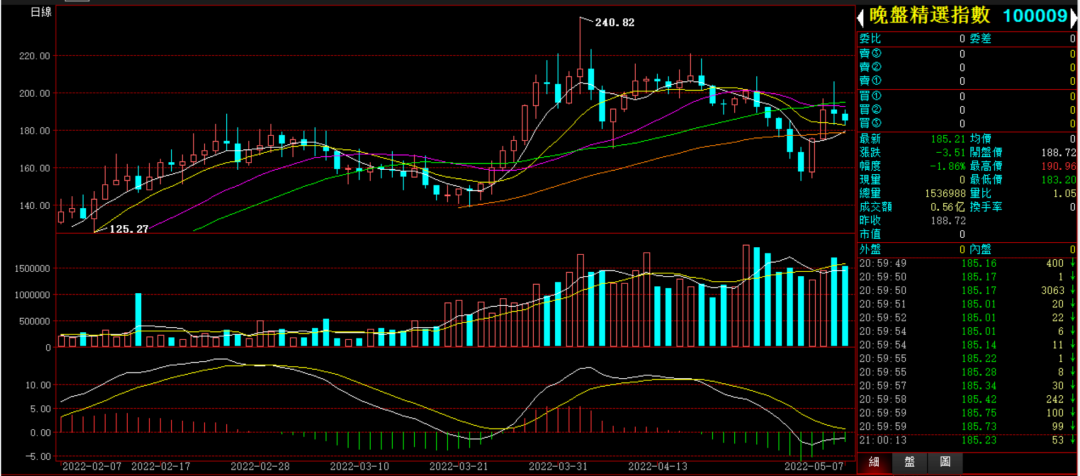The width and height of the screenshot is (1080, 476).
Task: Select the 外盤 label
Action: point(869,249)
